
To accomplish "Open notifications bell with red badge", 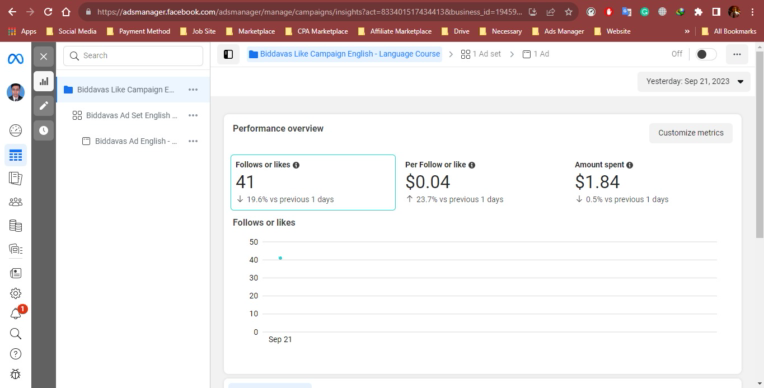I will pyautogui.click(x=16, y=313).
